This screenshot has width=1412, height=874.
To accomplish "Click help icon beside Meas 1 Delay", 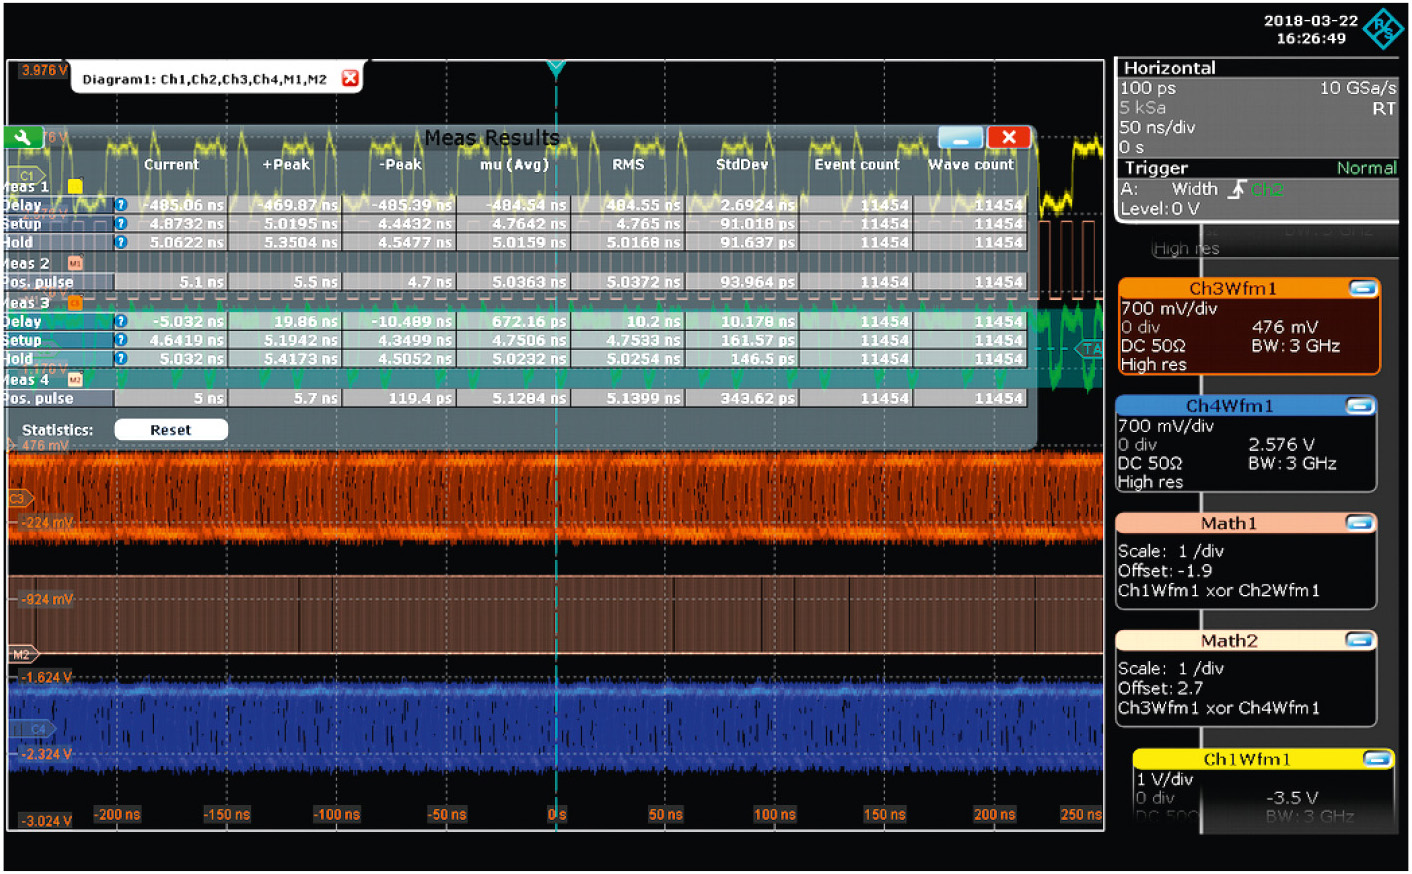I will (x=121, y=205).
